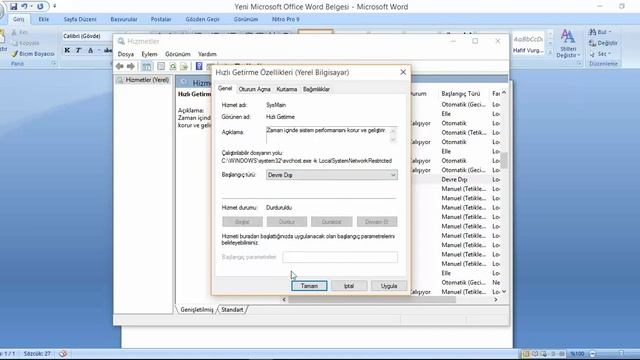Switch to the Sayfa Düzeni ribbon tab

pyautogui.click(x=80, y=19)
